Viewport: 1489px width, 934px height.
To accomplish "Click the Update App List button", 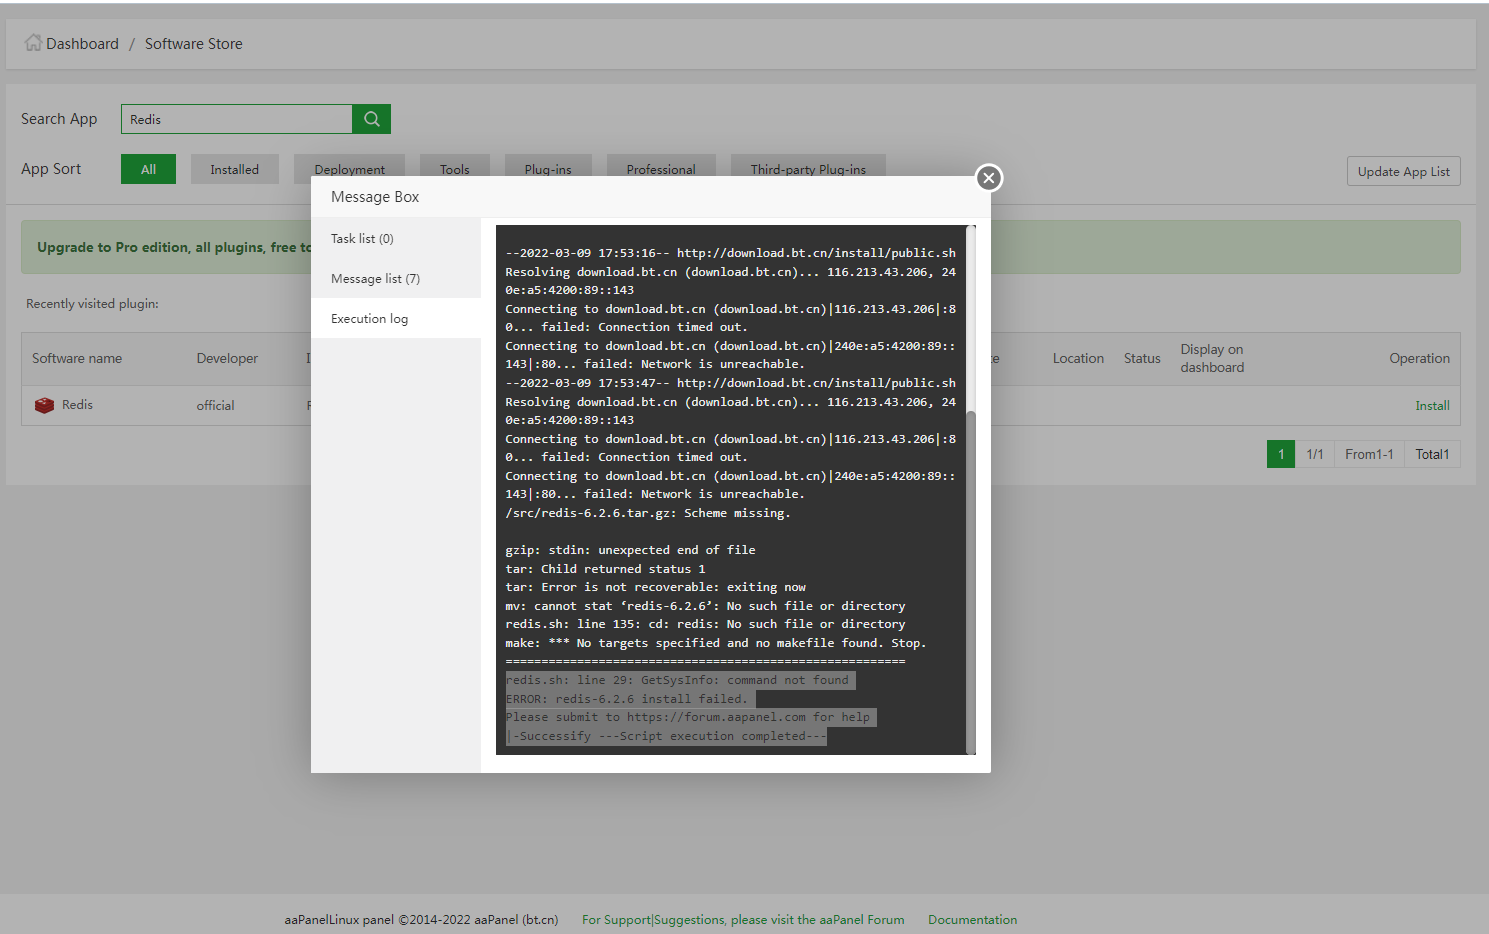I will pyautogui.click(x=1403, y=171).
